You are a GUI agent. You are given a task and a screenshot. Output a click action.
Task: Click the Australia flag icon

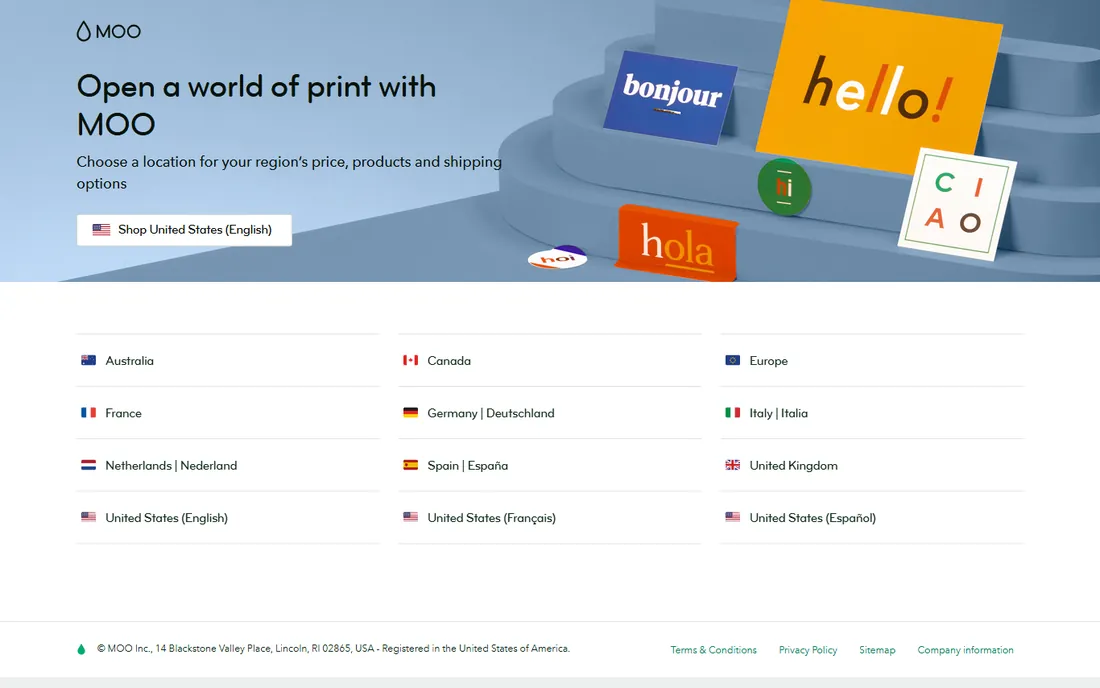pyautogui.click(x=88, y=360)
